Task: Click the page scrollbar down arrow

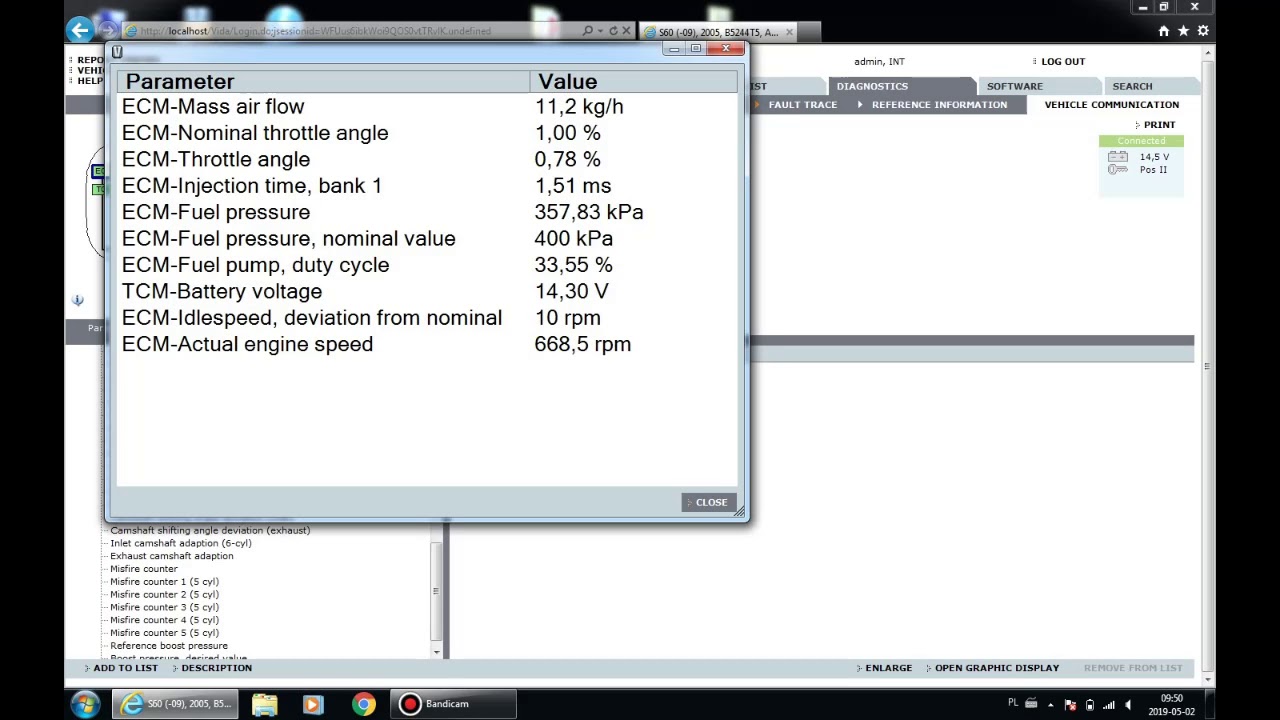Action: [x=1208, y=679]
